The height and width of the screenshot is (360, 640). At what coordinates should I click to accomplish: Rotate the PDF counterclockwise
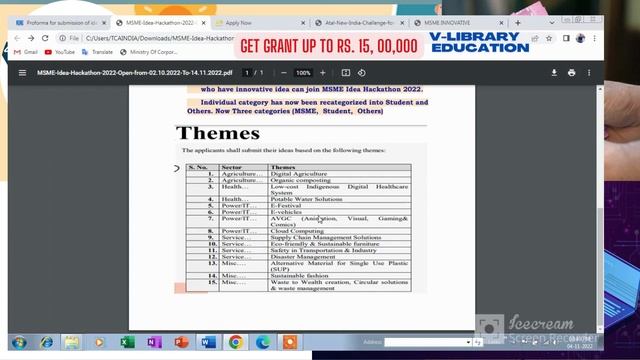tap(362, 73)
